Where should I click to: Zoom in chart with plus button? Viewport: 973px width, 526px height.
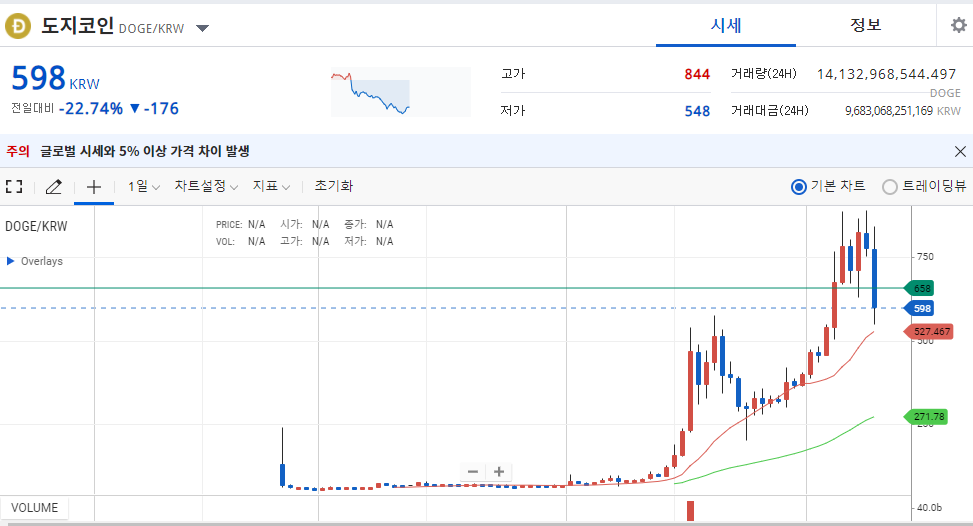498,472
